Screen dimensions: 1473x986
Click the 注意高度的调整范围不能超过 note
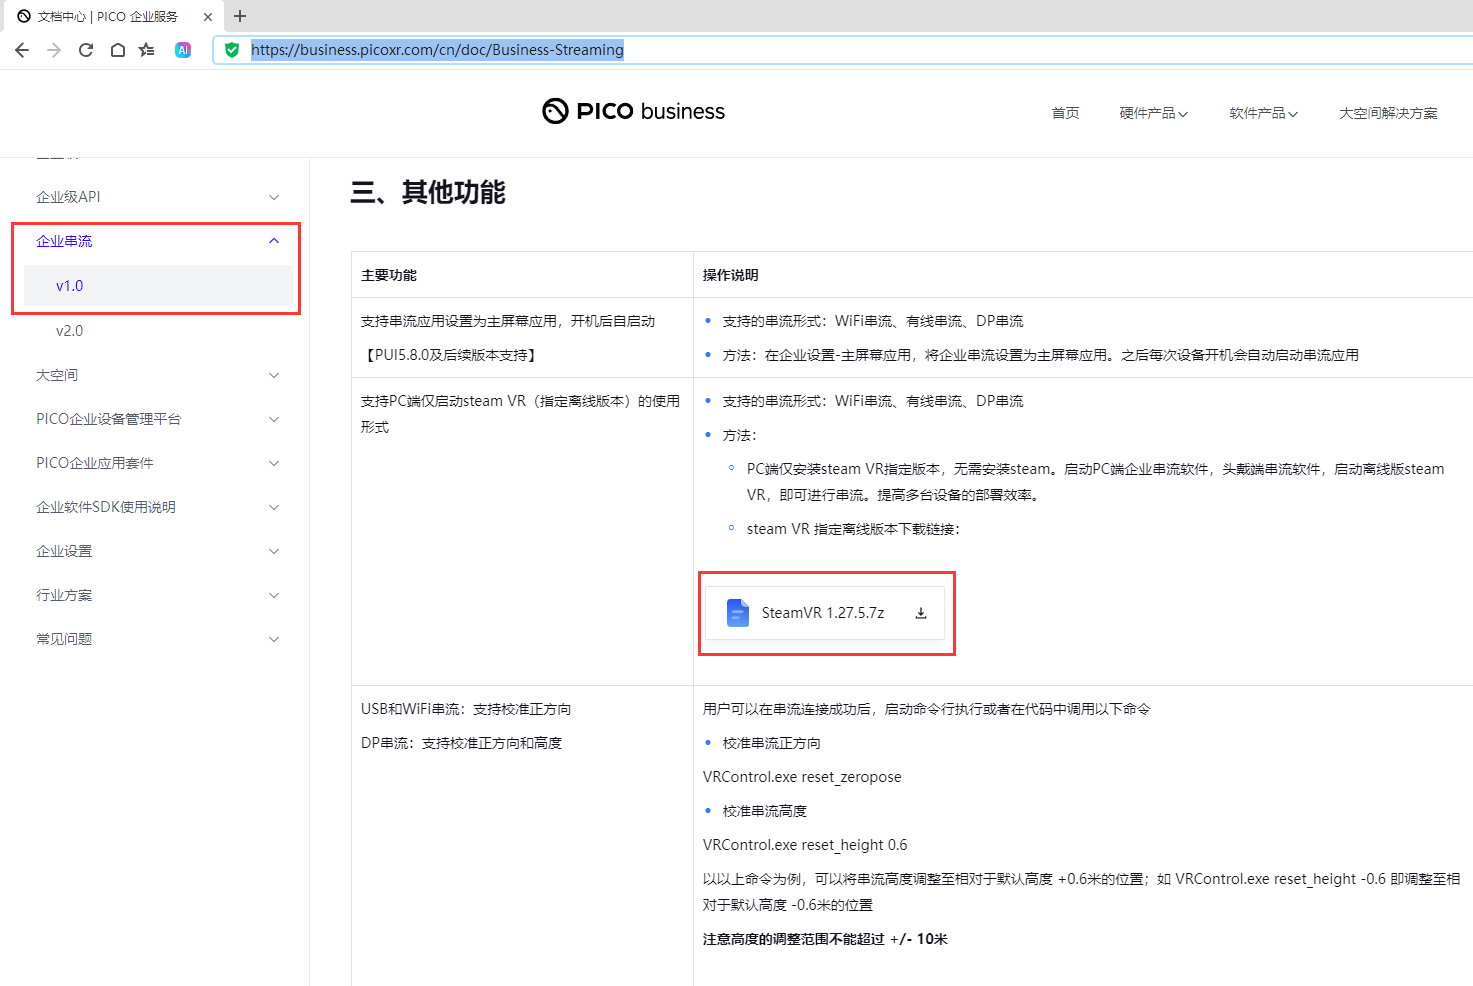[x=825, y=939]
